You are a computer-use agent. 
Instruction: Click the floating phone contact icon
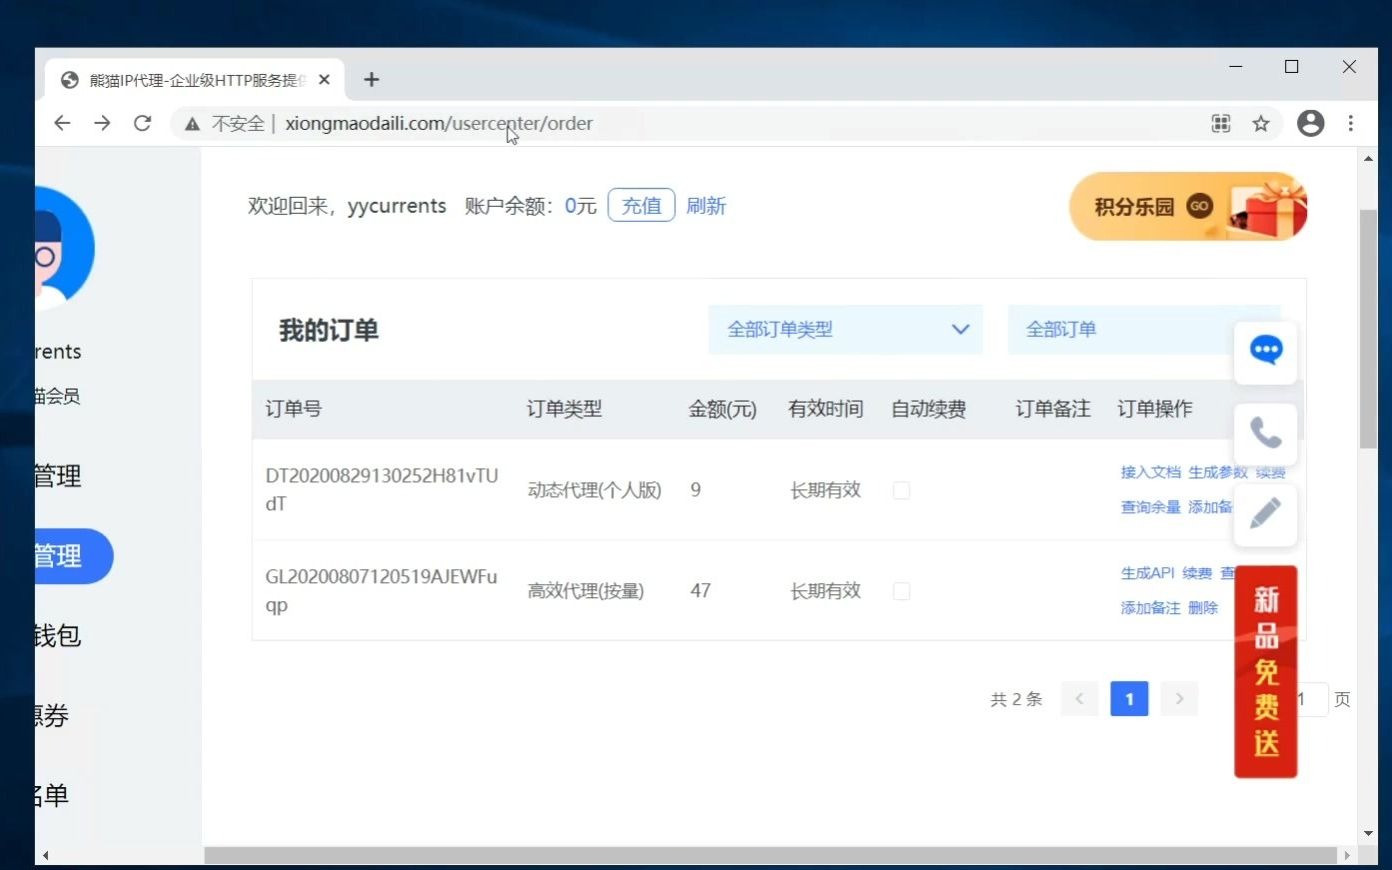click(1266, 433)
